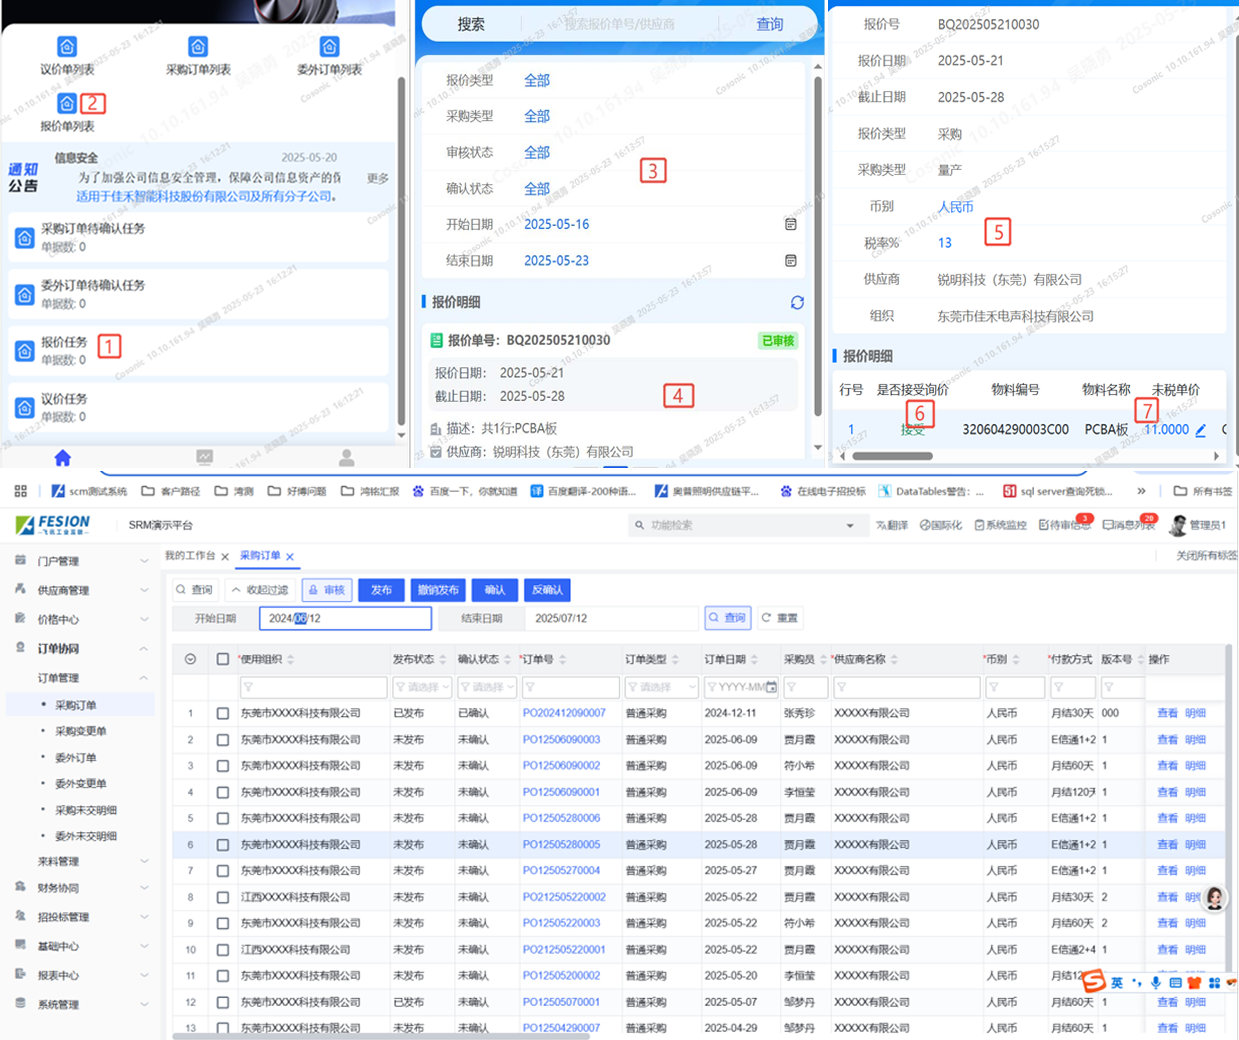Check row with order PO12506090003

click(222, 740)
